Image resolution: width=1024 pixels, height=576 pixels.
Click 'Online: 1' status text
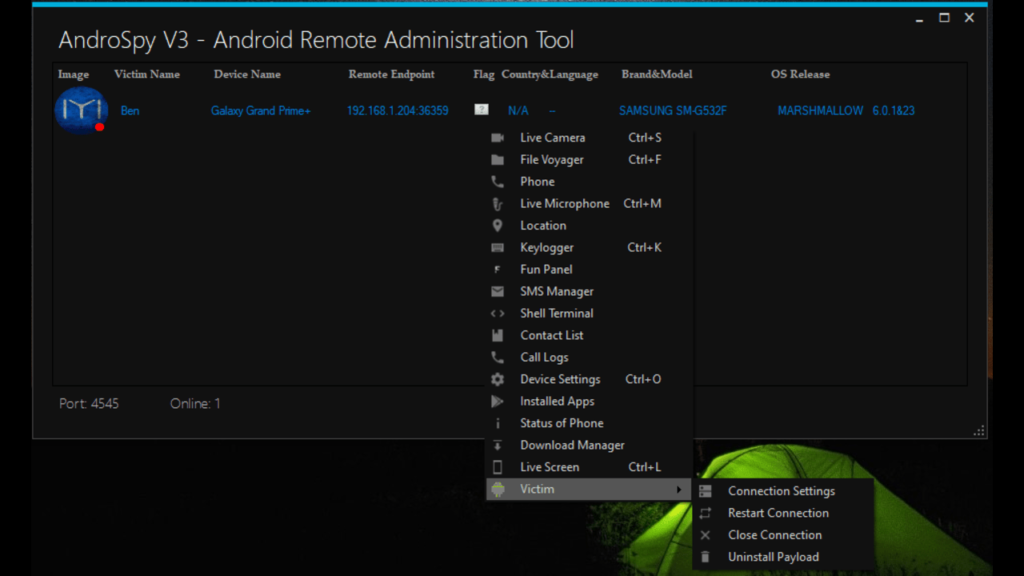click(x=195, y=404)
